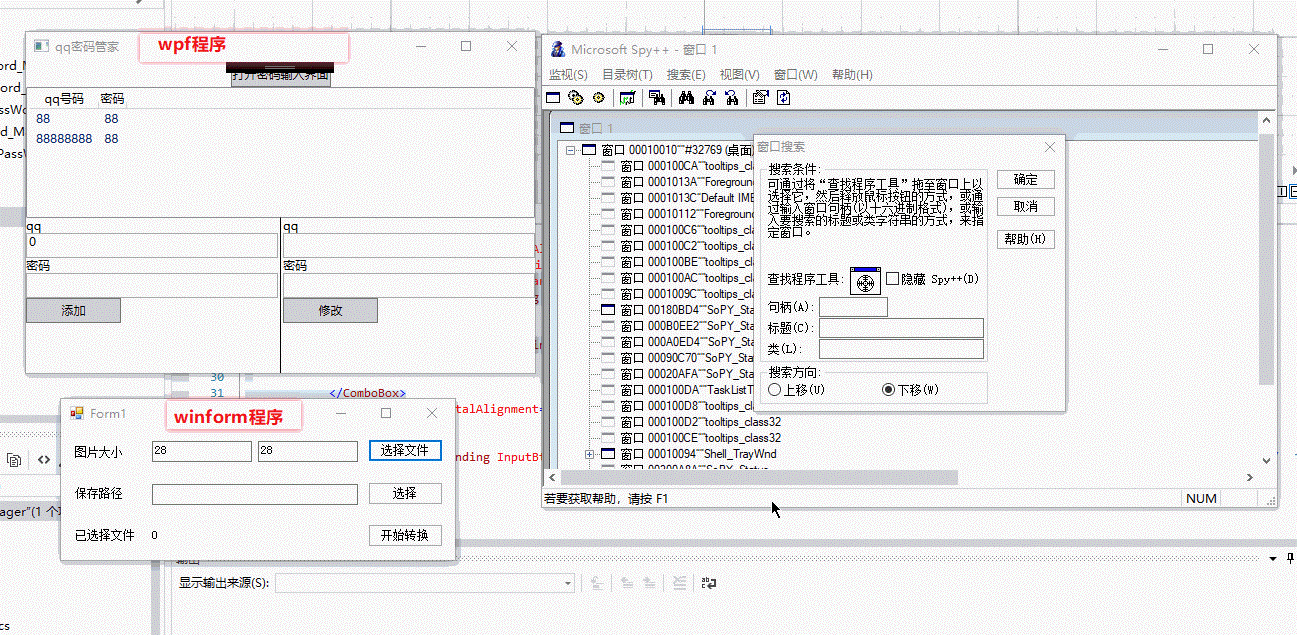The height and width of the screenshot is (635, 1297).
Task: Click the Refresh icon in Spy++ toolbar
Action: (783, 98)
